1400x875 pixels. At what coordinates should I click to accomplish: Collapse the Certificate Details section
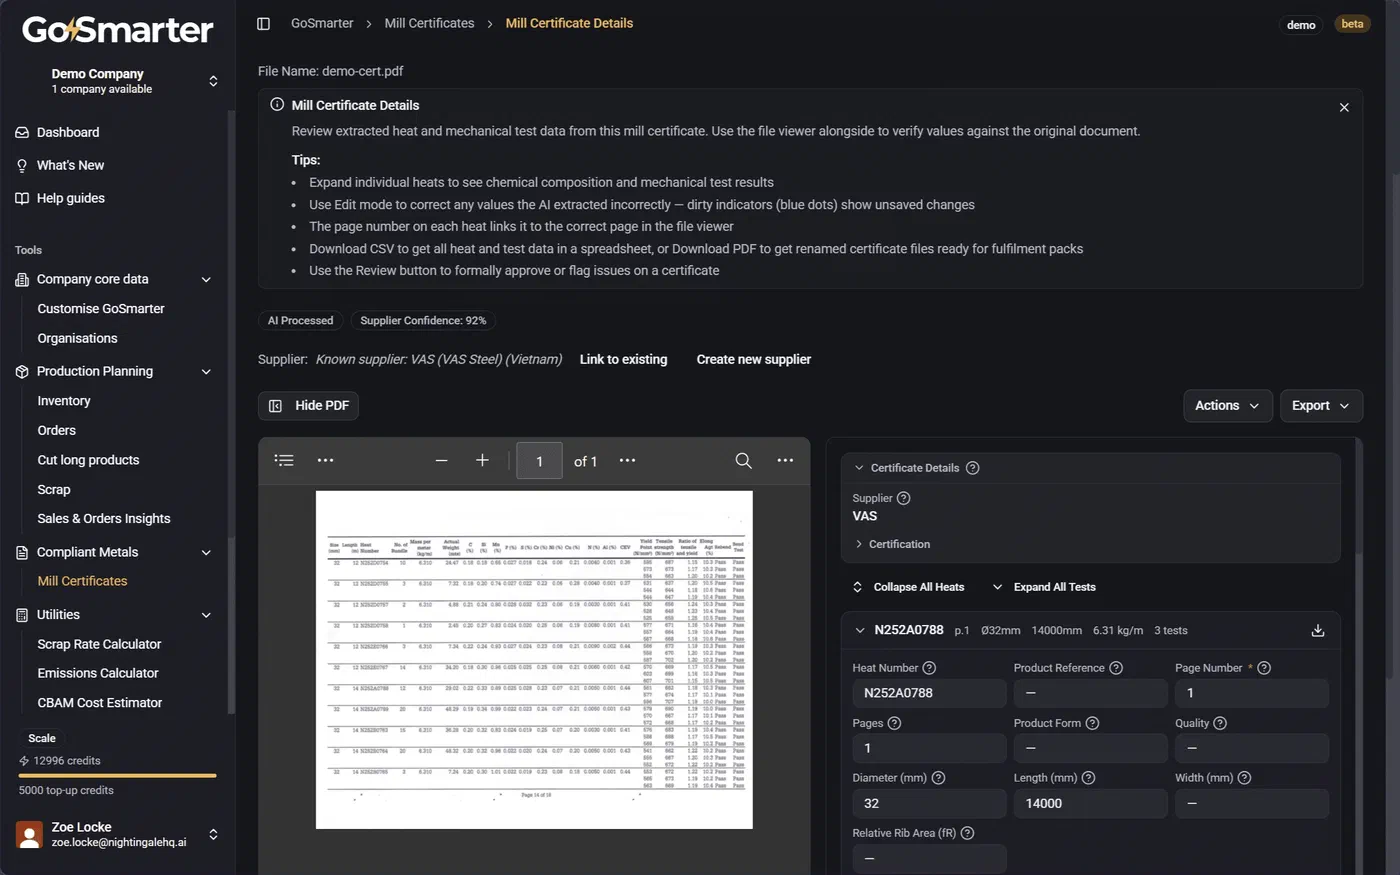[859, 468]
